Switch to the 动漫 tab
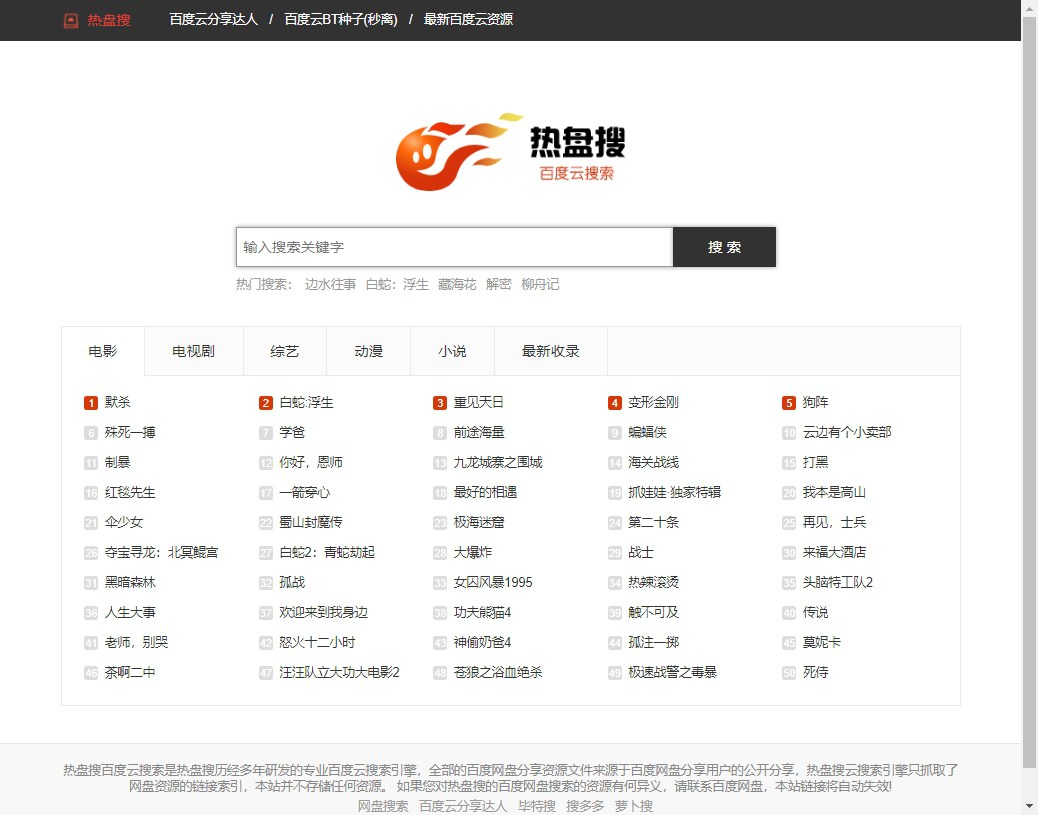 point(369,351)
